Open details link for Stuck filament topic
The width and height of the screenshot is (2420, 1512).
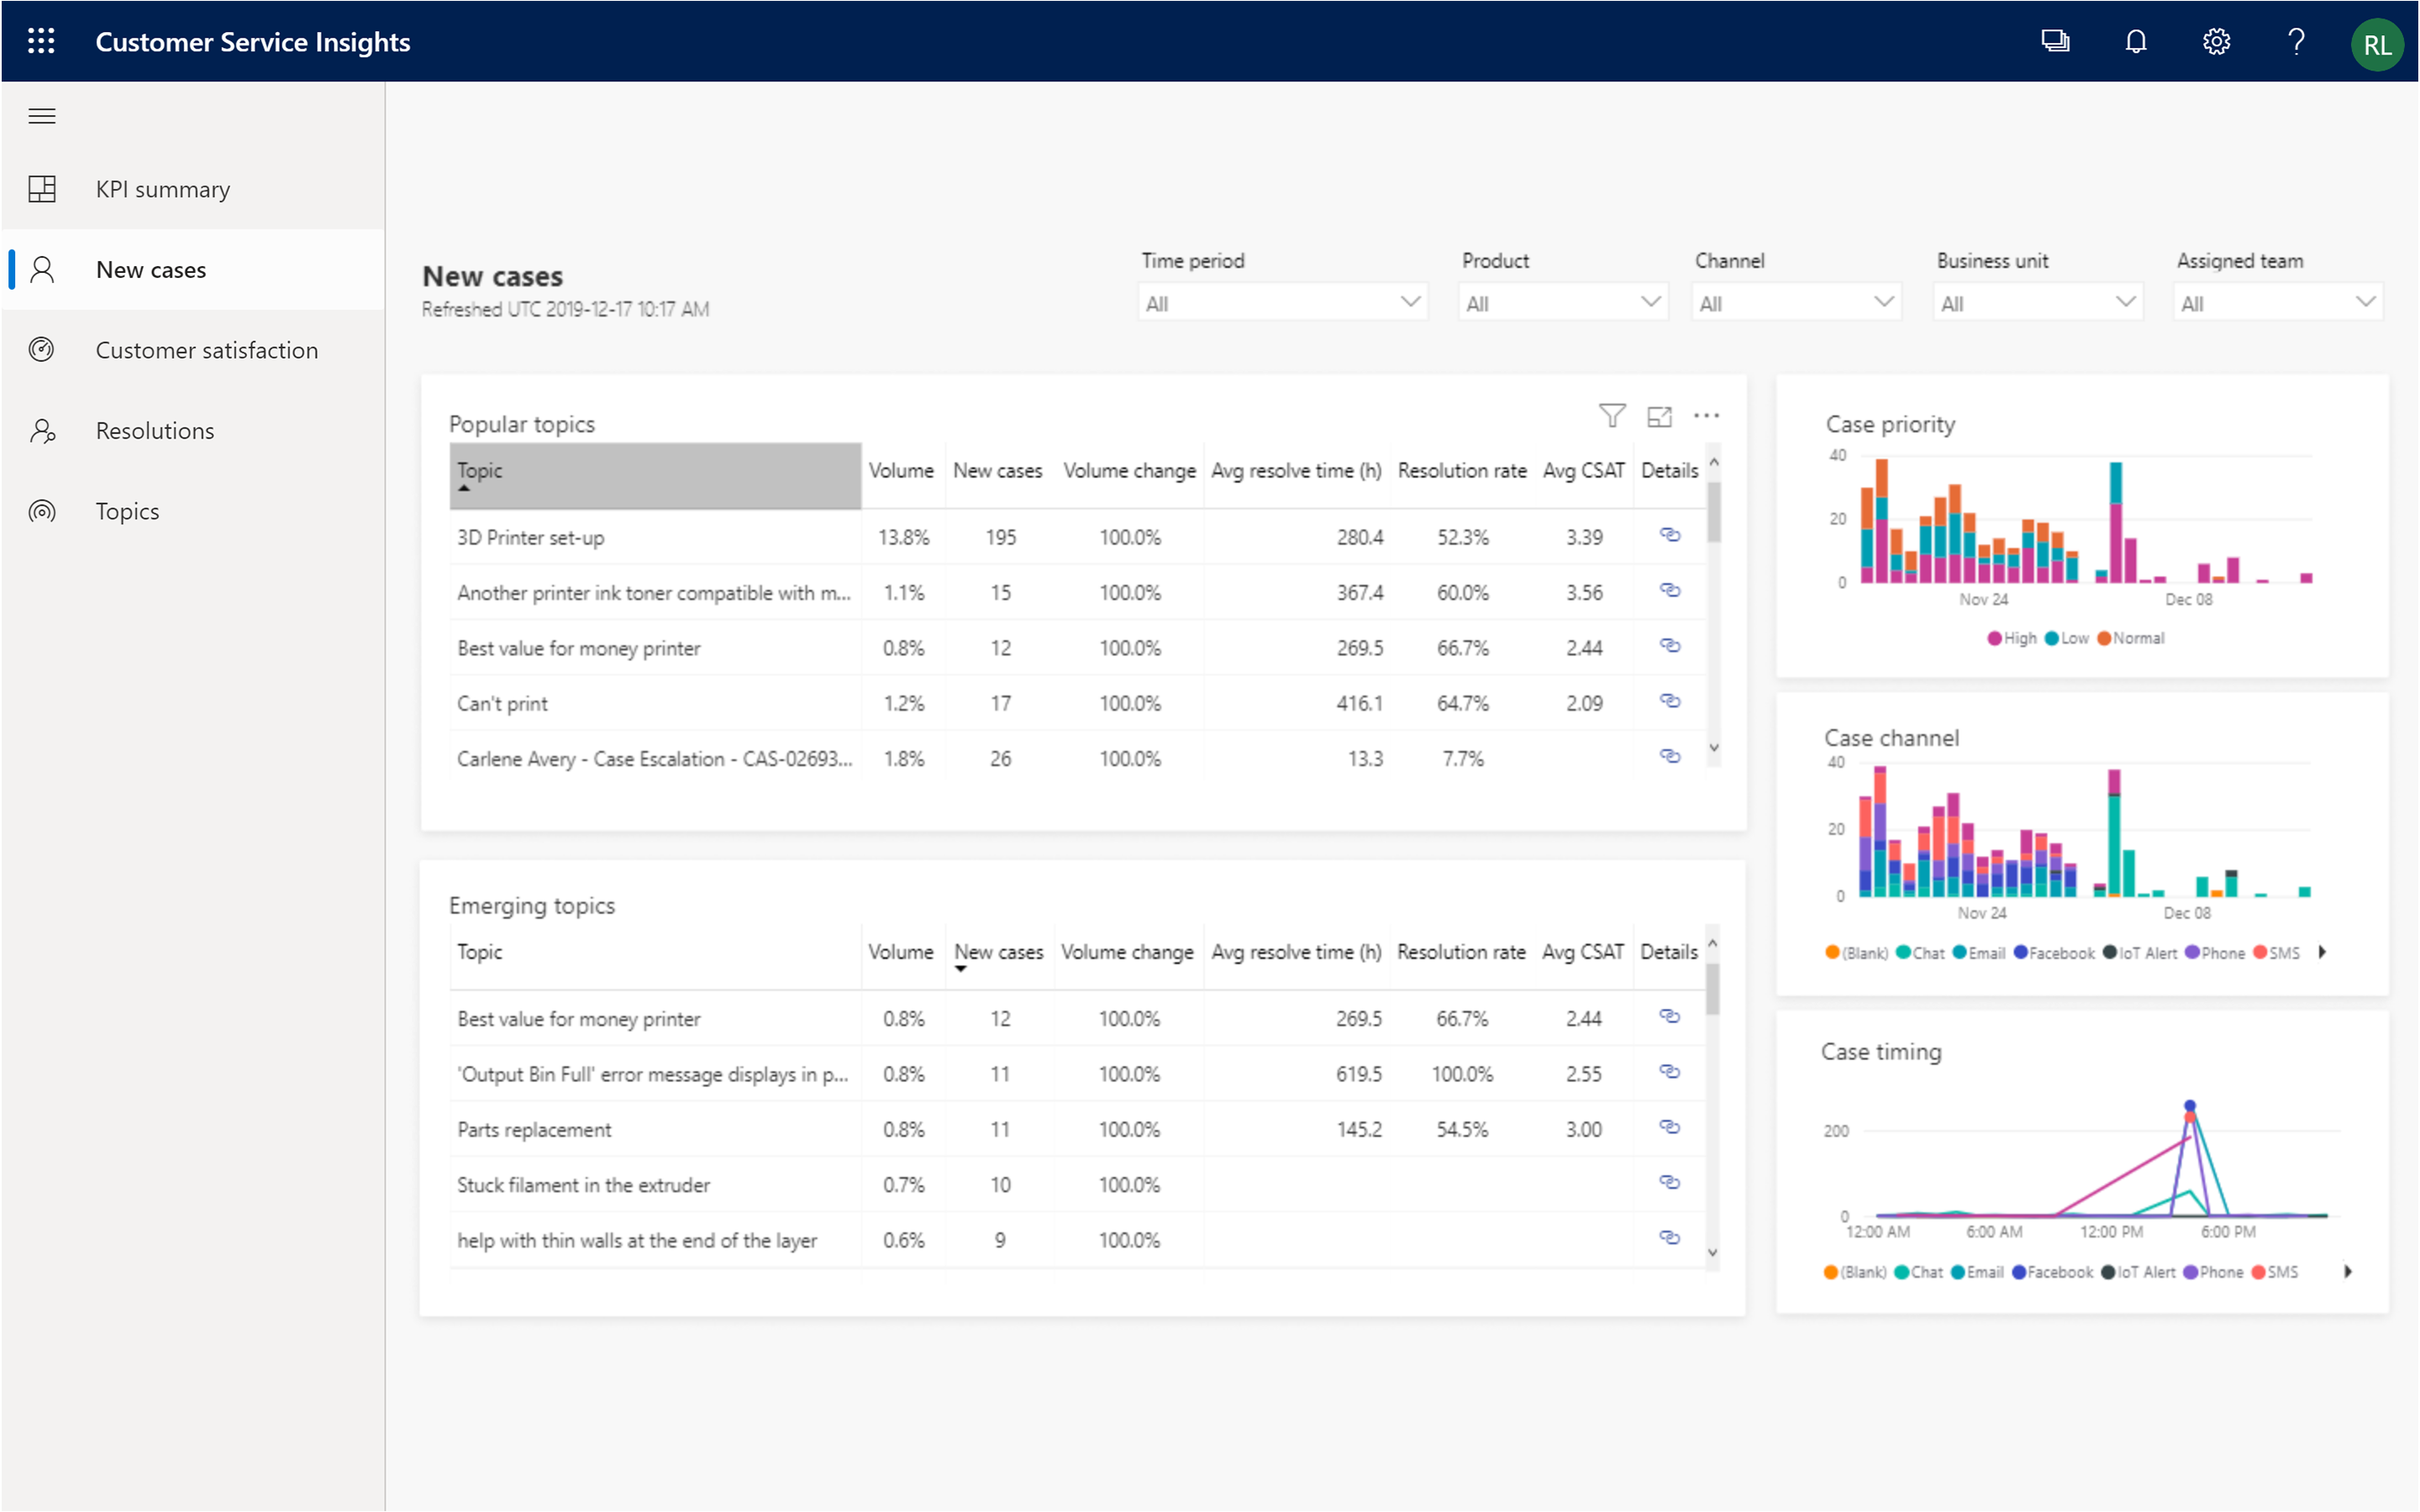[1669, 1182]
